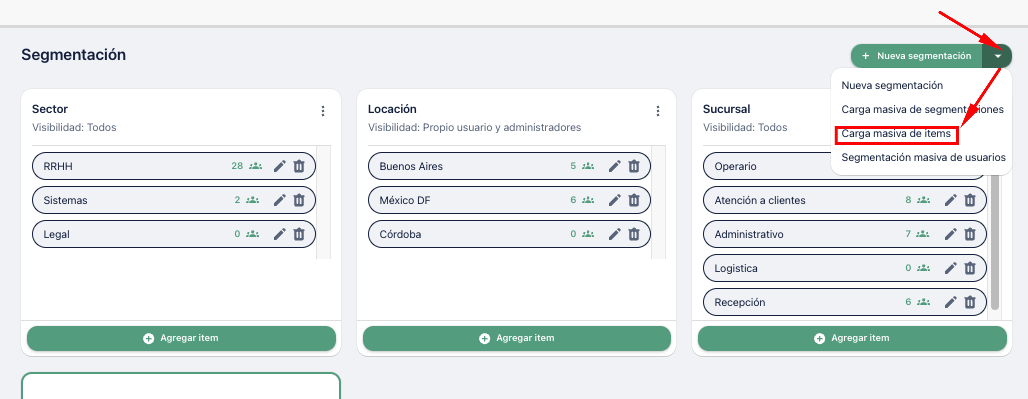Delete the Logistica item
The image size is (1028, 399).
click(x=970, y=268)
